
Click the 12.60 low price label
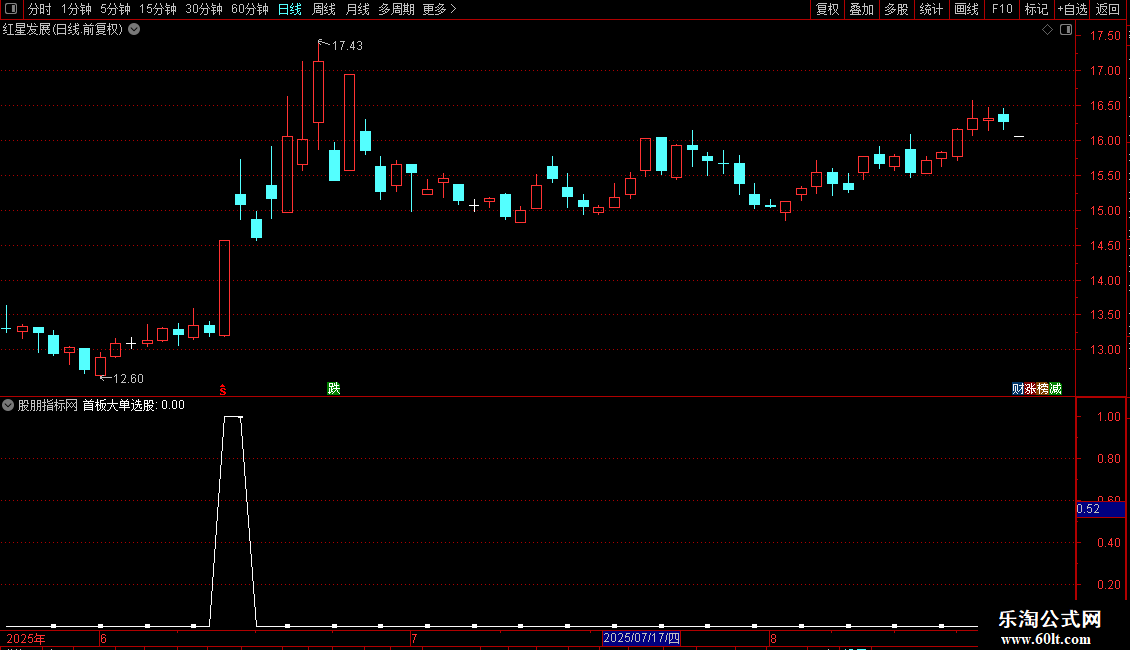coord(128,378)
